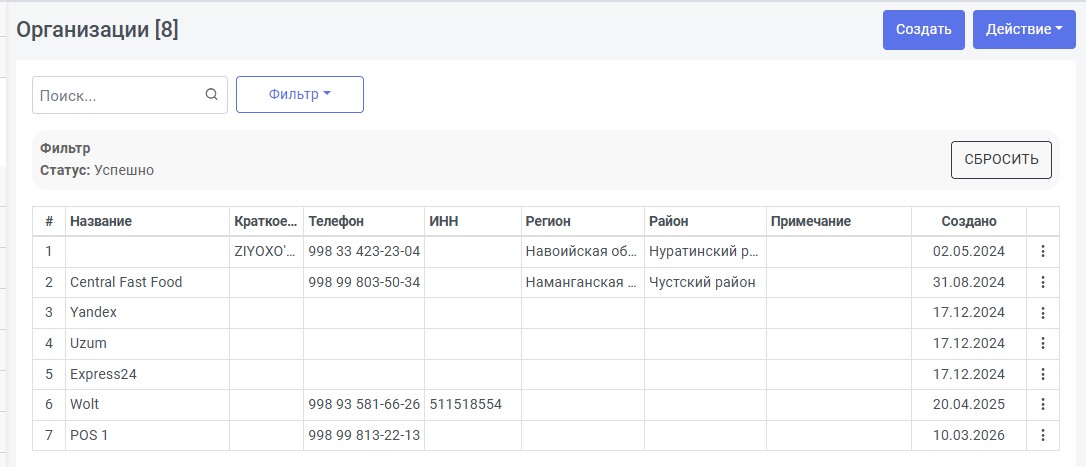Open row actions menu for Express24
The image size is (1086, 467).
pyautogui.click(x=1042, y=374)
